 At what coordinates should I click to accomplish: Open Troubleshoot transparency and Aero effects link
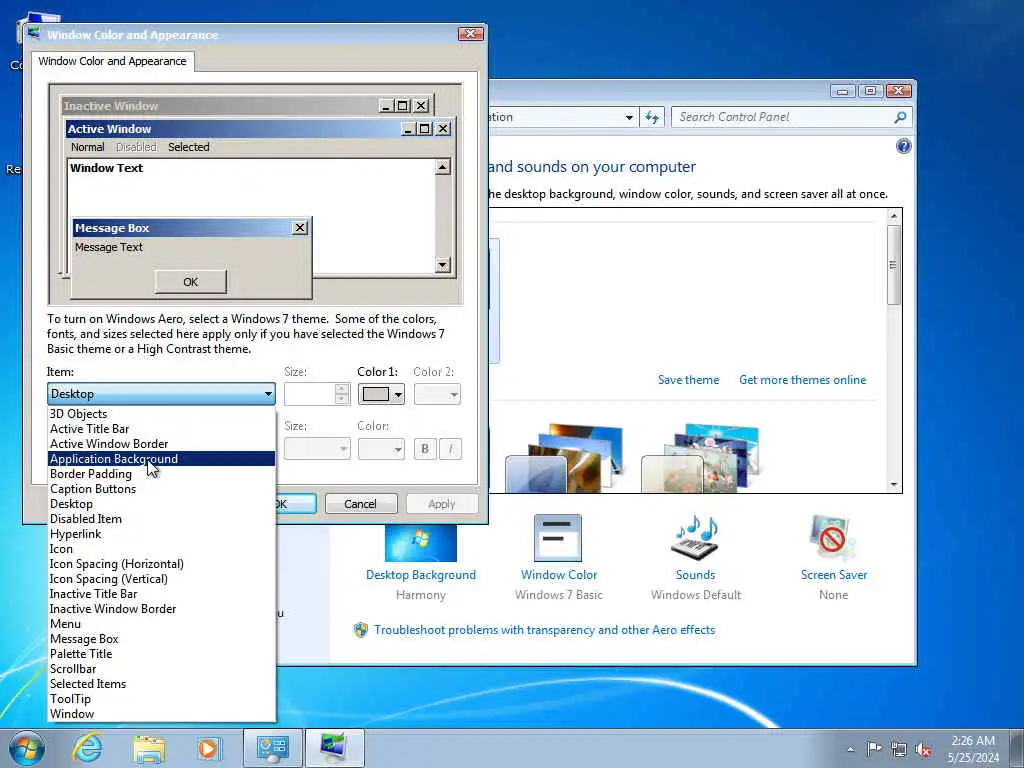pos(544,630)
